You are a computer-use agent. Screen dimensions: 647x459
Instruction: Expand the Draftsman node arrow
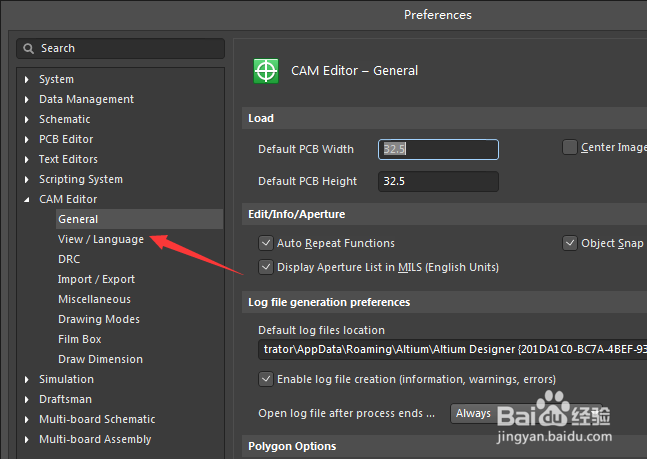coord(27,400)
